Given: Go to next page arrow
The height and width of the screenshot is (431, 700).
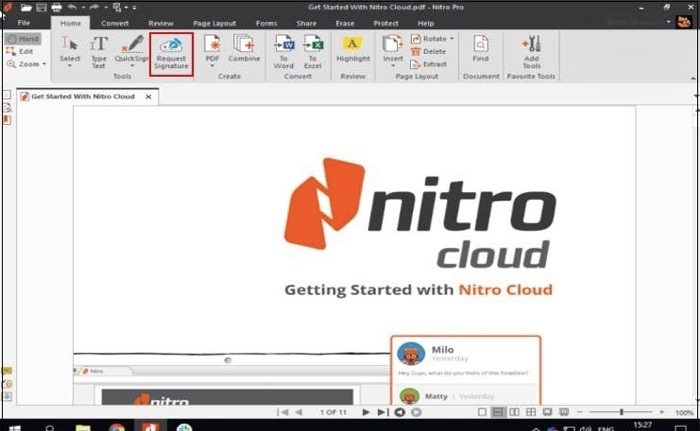Looking at the screenshot, I should pyautogui.click(x=366, y=412).
